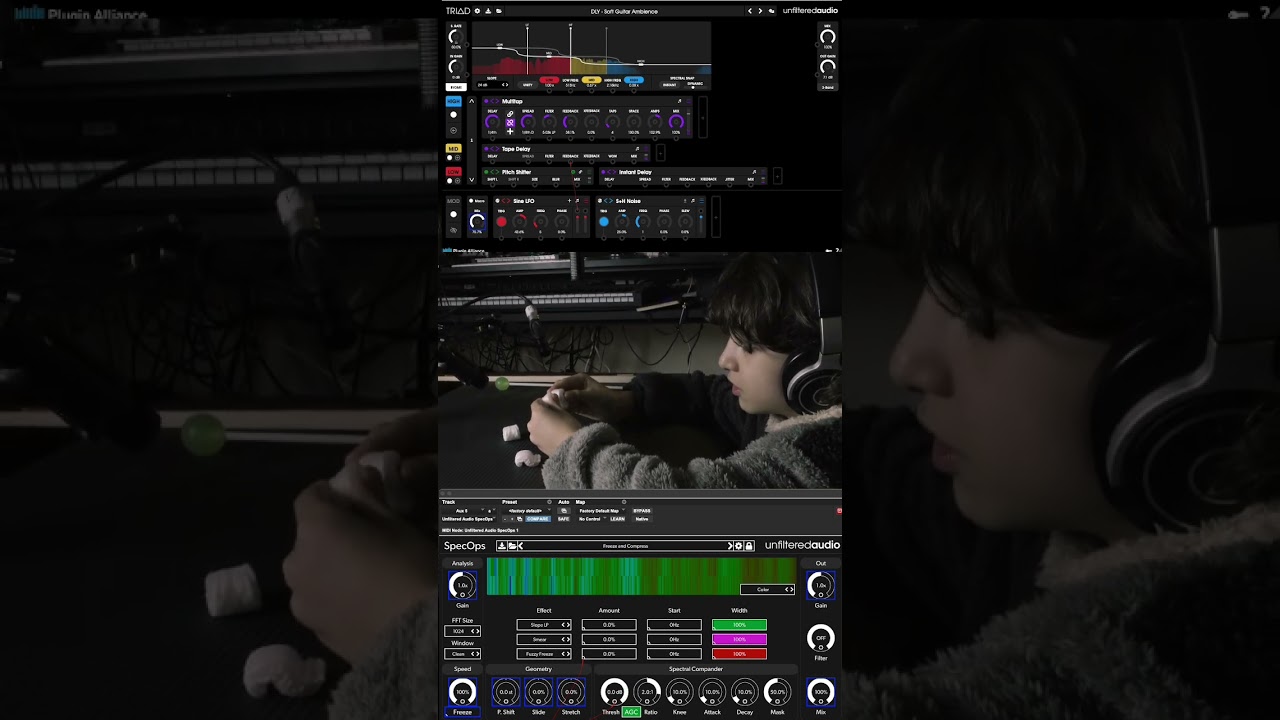1280x720 pixels.
Task: Open the Smear effect selector
Action: coord(544,639)
